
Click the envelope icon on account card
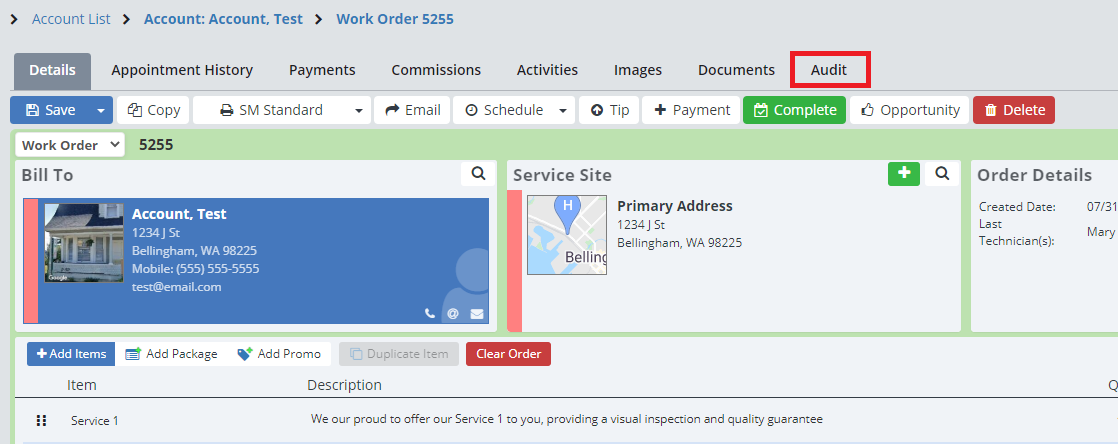point(477,313)
